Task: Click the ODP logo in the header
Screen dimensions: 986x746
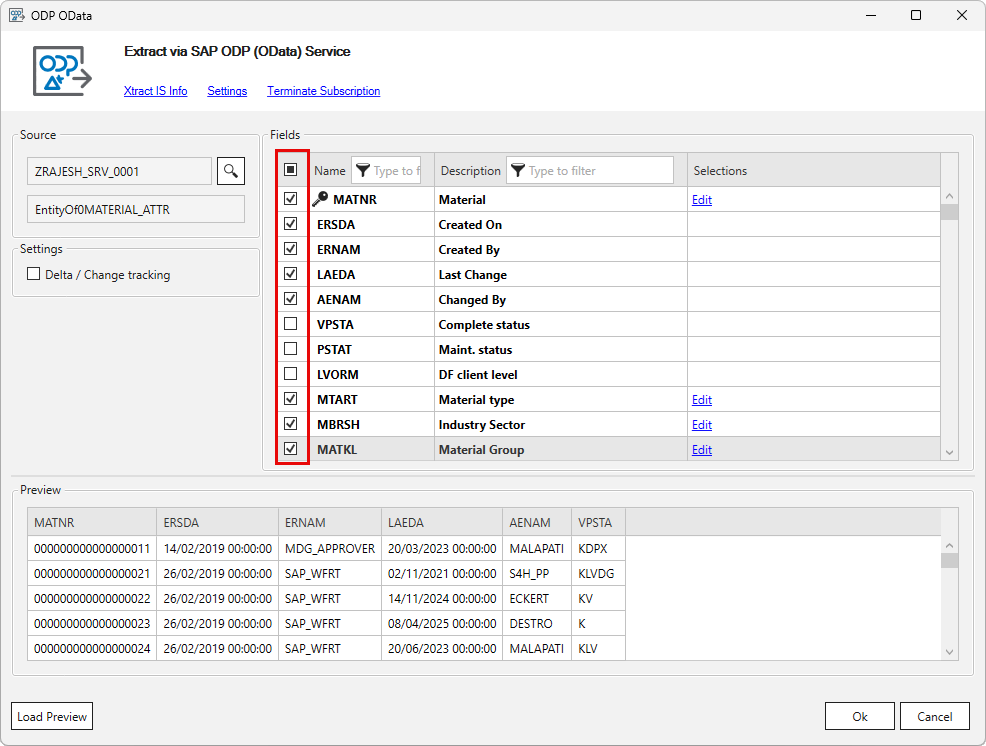Action: pos(62,70)
